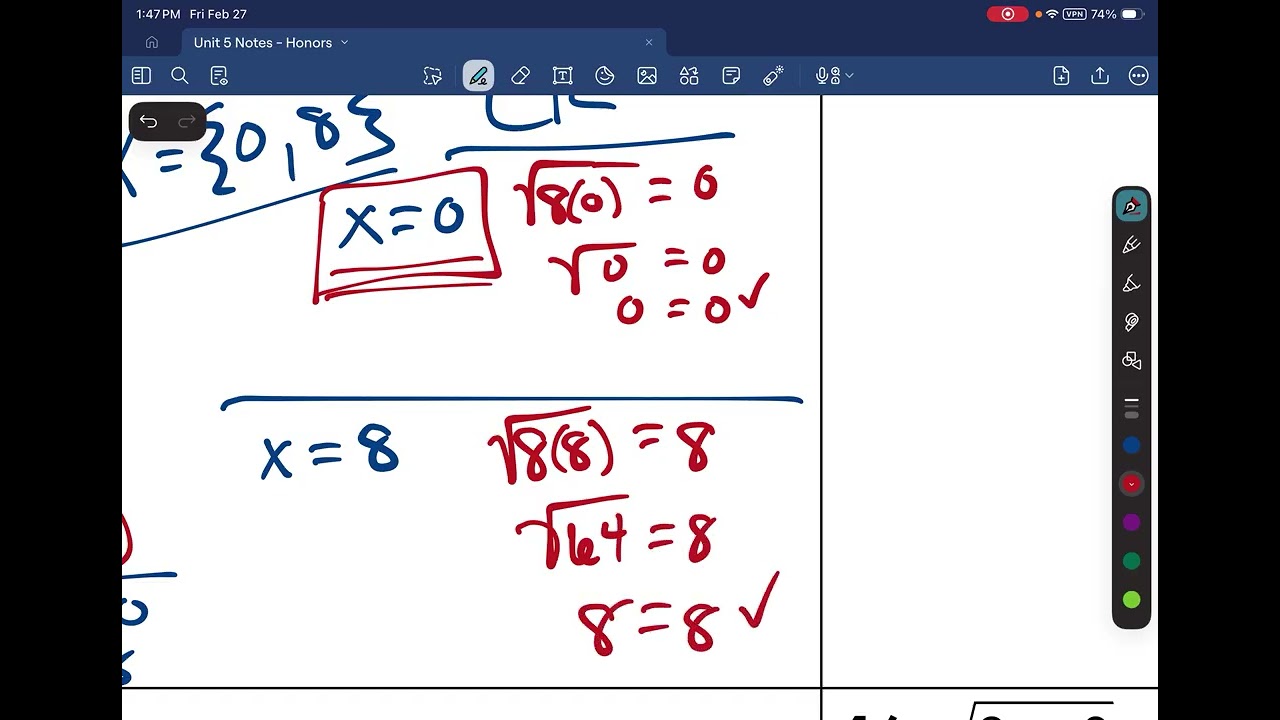Open the Unit 5 Notes title dropdown
Image resolution: width=1280 pixels, height=720 pixels.
tap(344, 42)
